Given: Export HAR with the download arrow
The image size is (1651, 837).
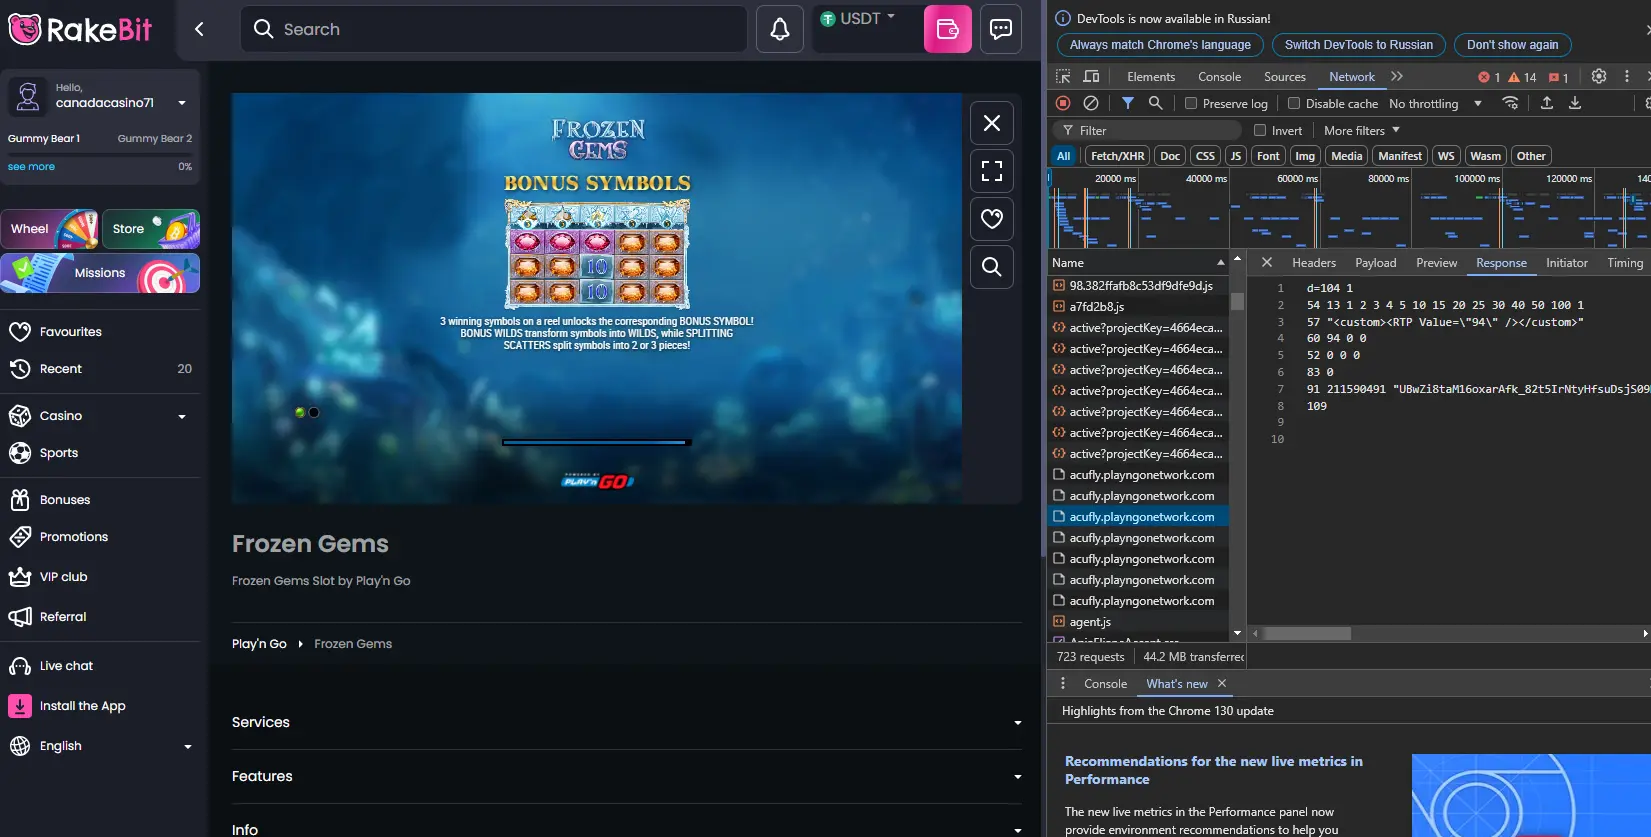Looking at the screenshot, I should coord(1574,103).
